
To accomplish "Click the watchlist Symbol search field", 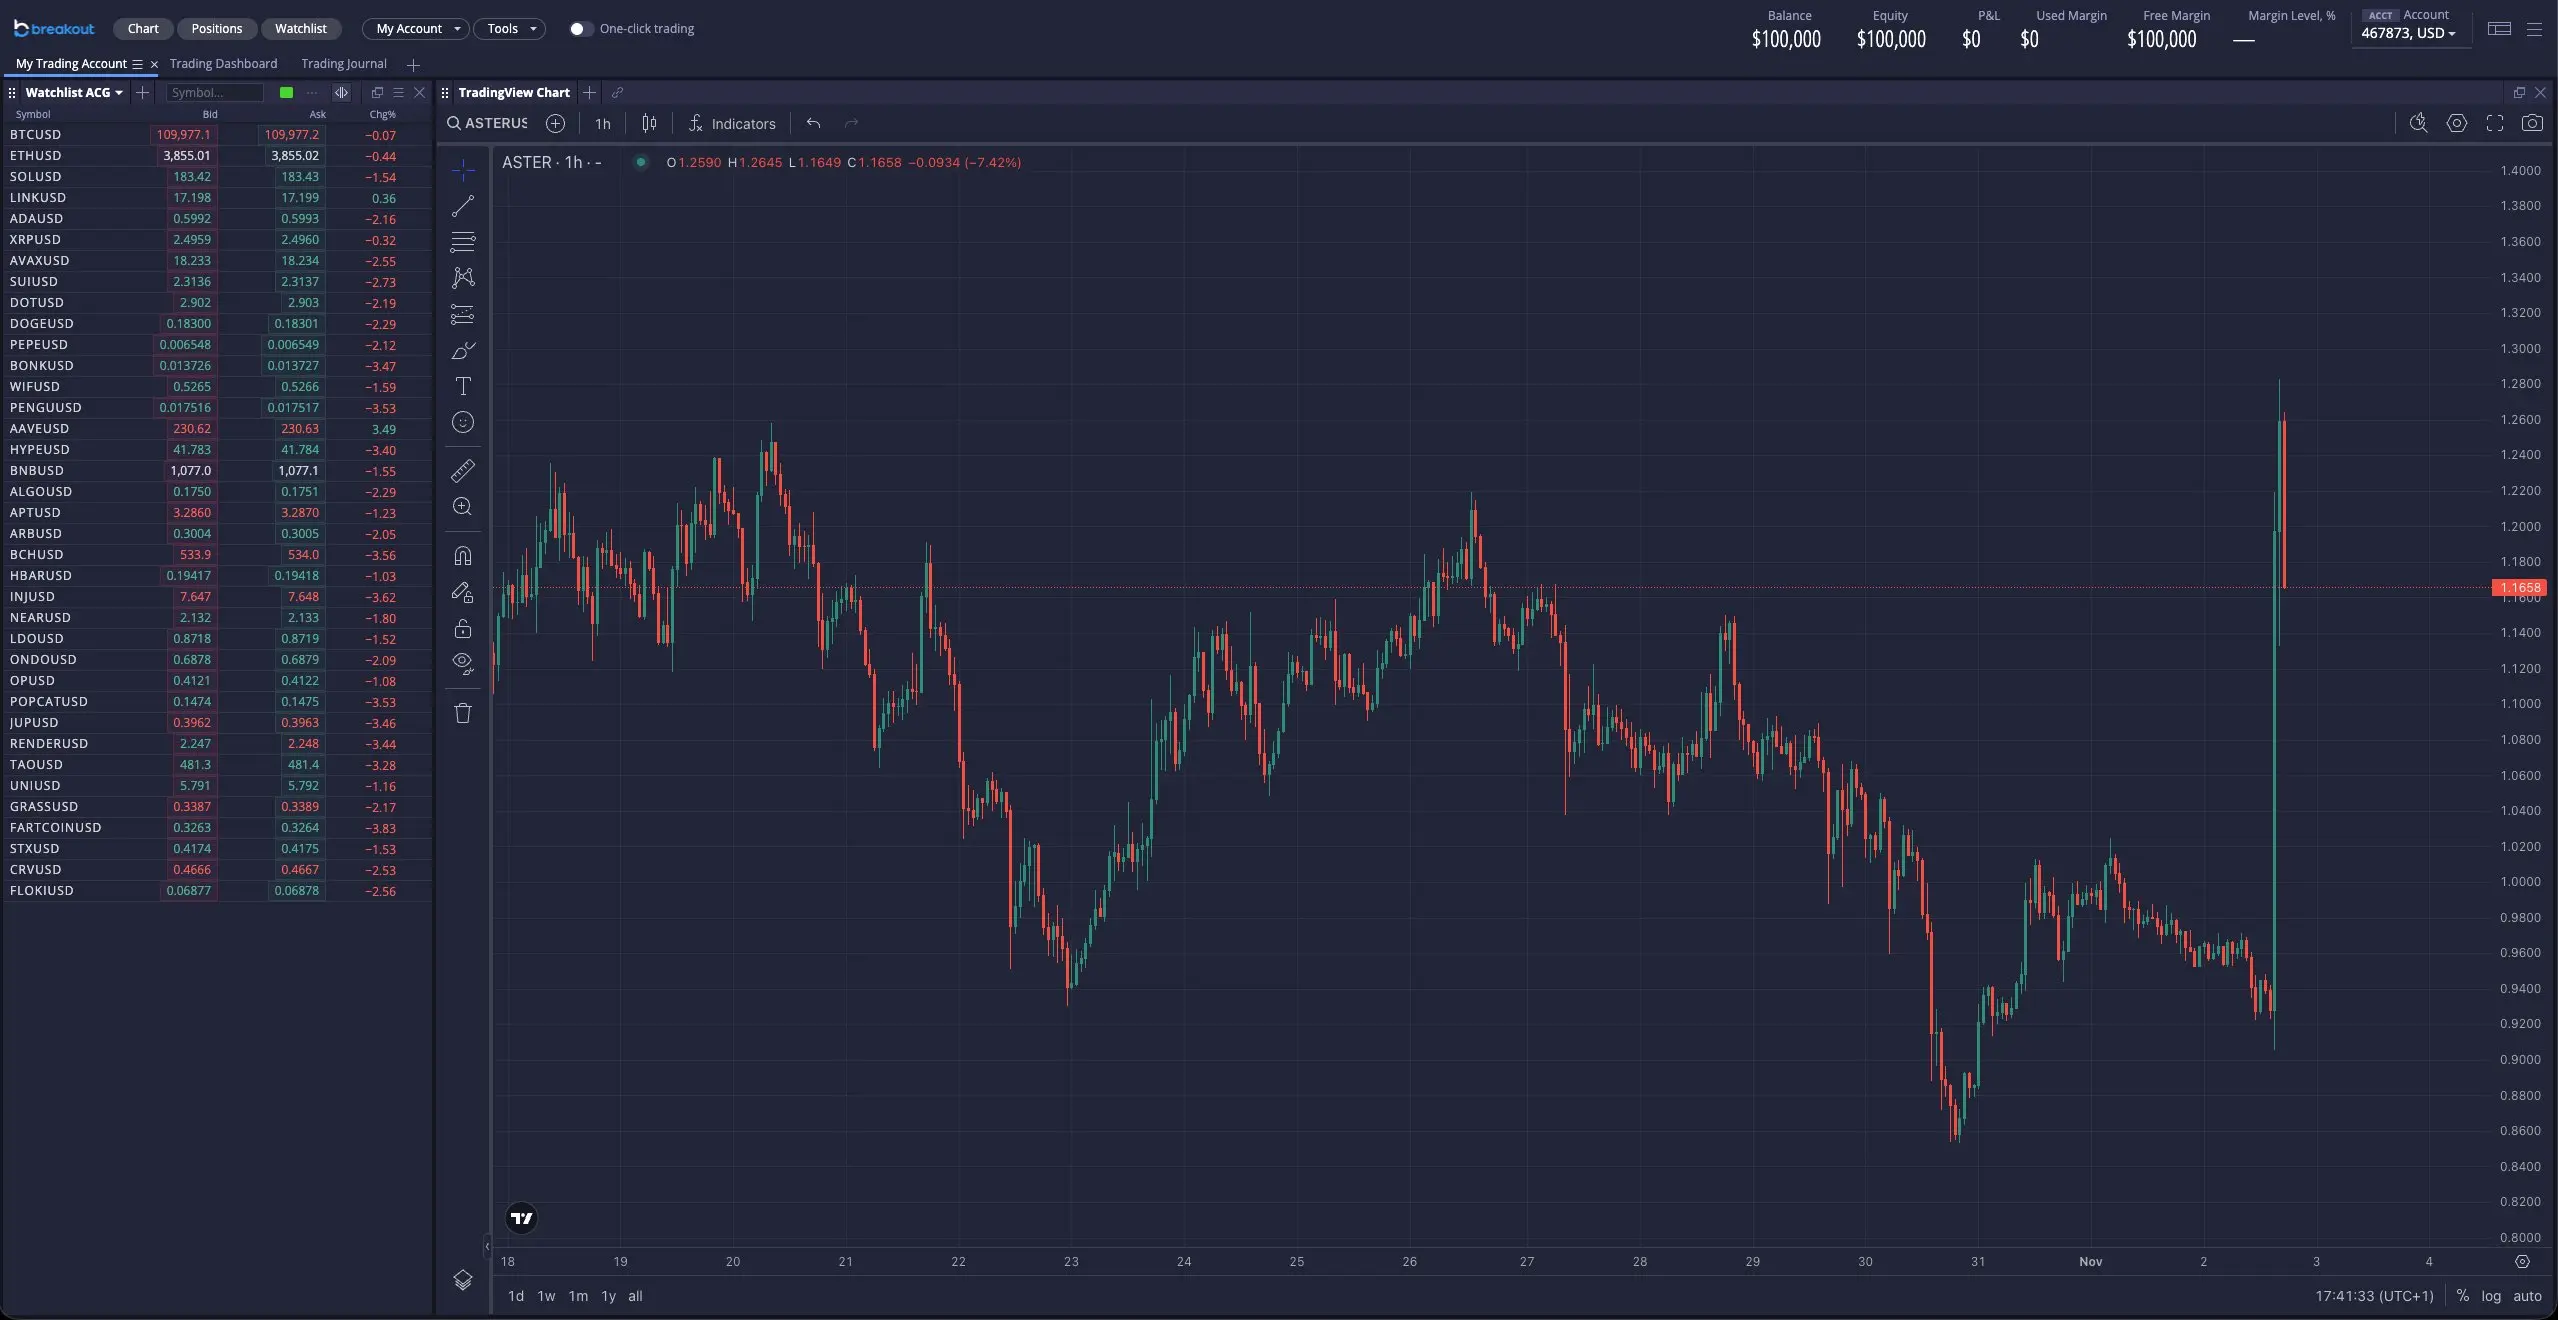I will pos(214,92).
